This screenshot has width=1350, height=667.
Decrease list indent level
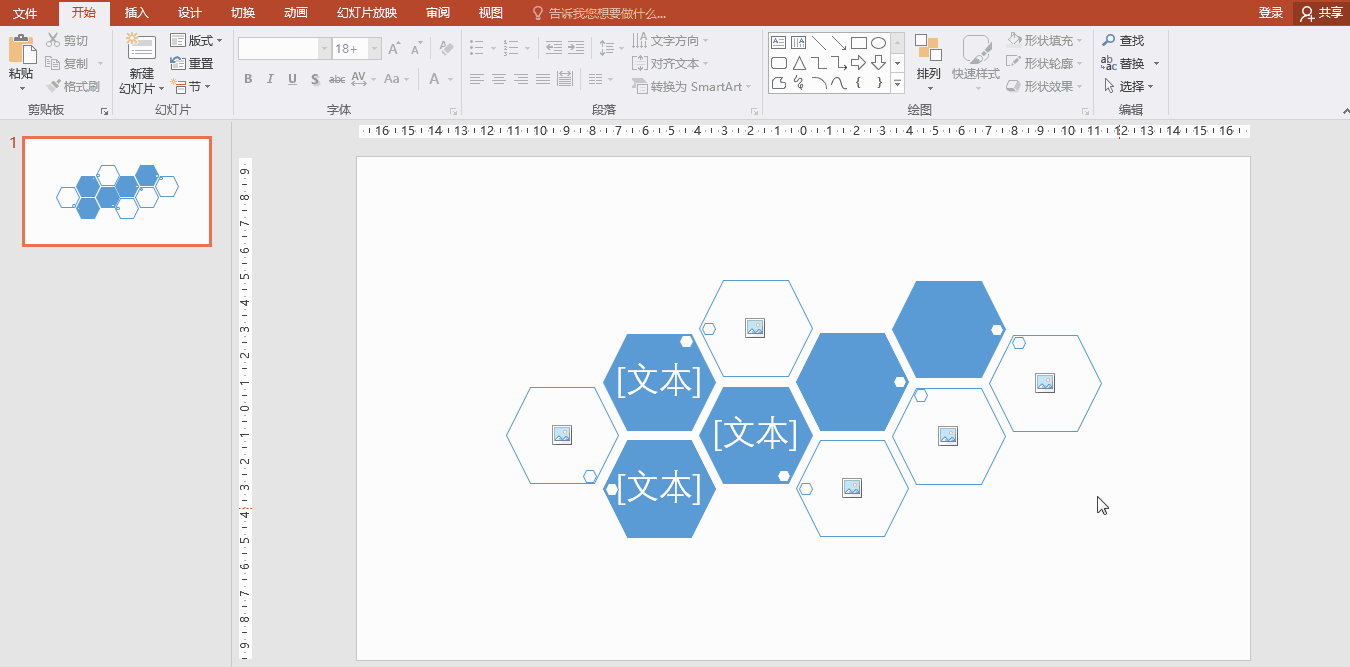[553, 47]
